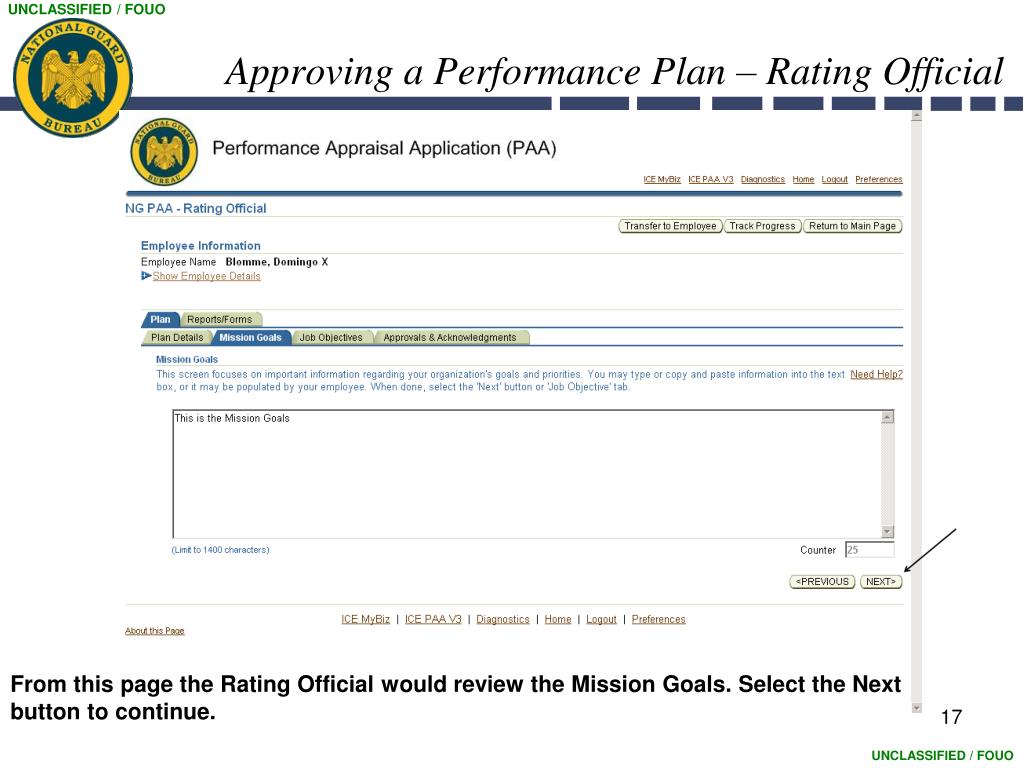Select the Plan Details subtab
Image resolution: width=1024 pixels, height=768 pixels.
coord(177,338)
